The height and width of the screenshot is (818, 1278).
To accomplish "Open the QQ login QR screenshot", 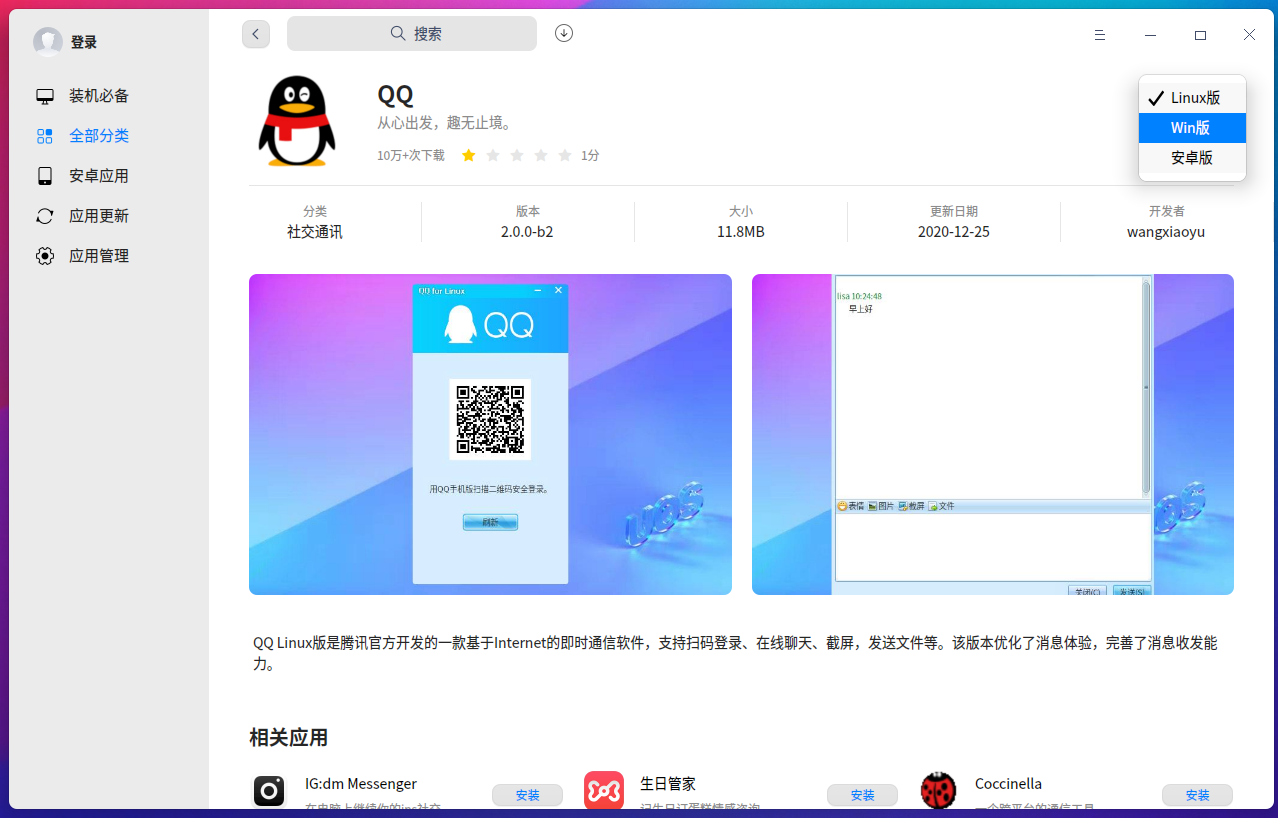I will click(x=490, y=434).
